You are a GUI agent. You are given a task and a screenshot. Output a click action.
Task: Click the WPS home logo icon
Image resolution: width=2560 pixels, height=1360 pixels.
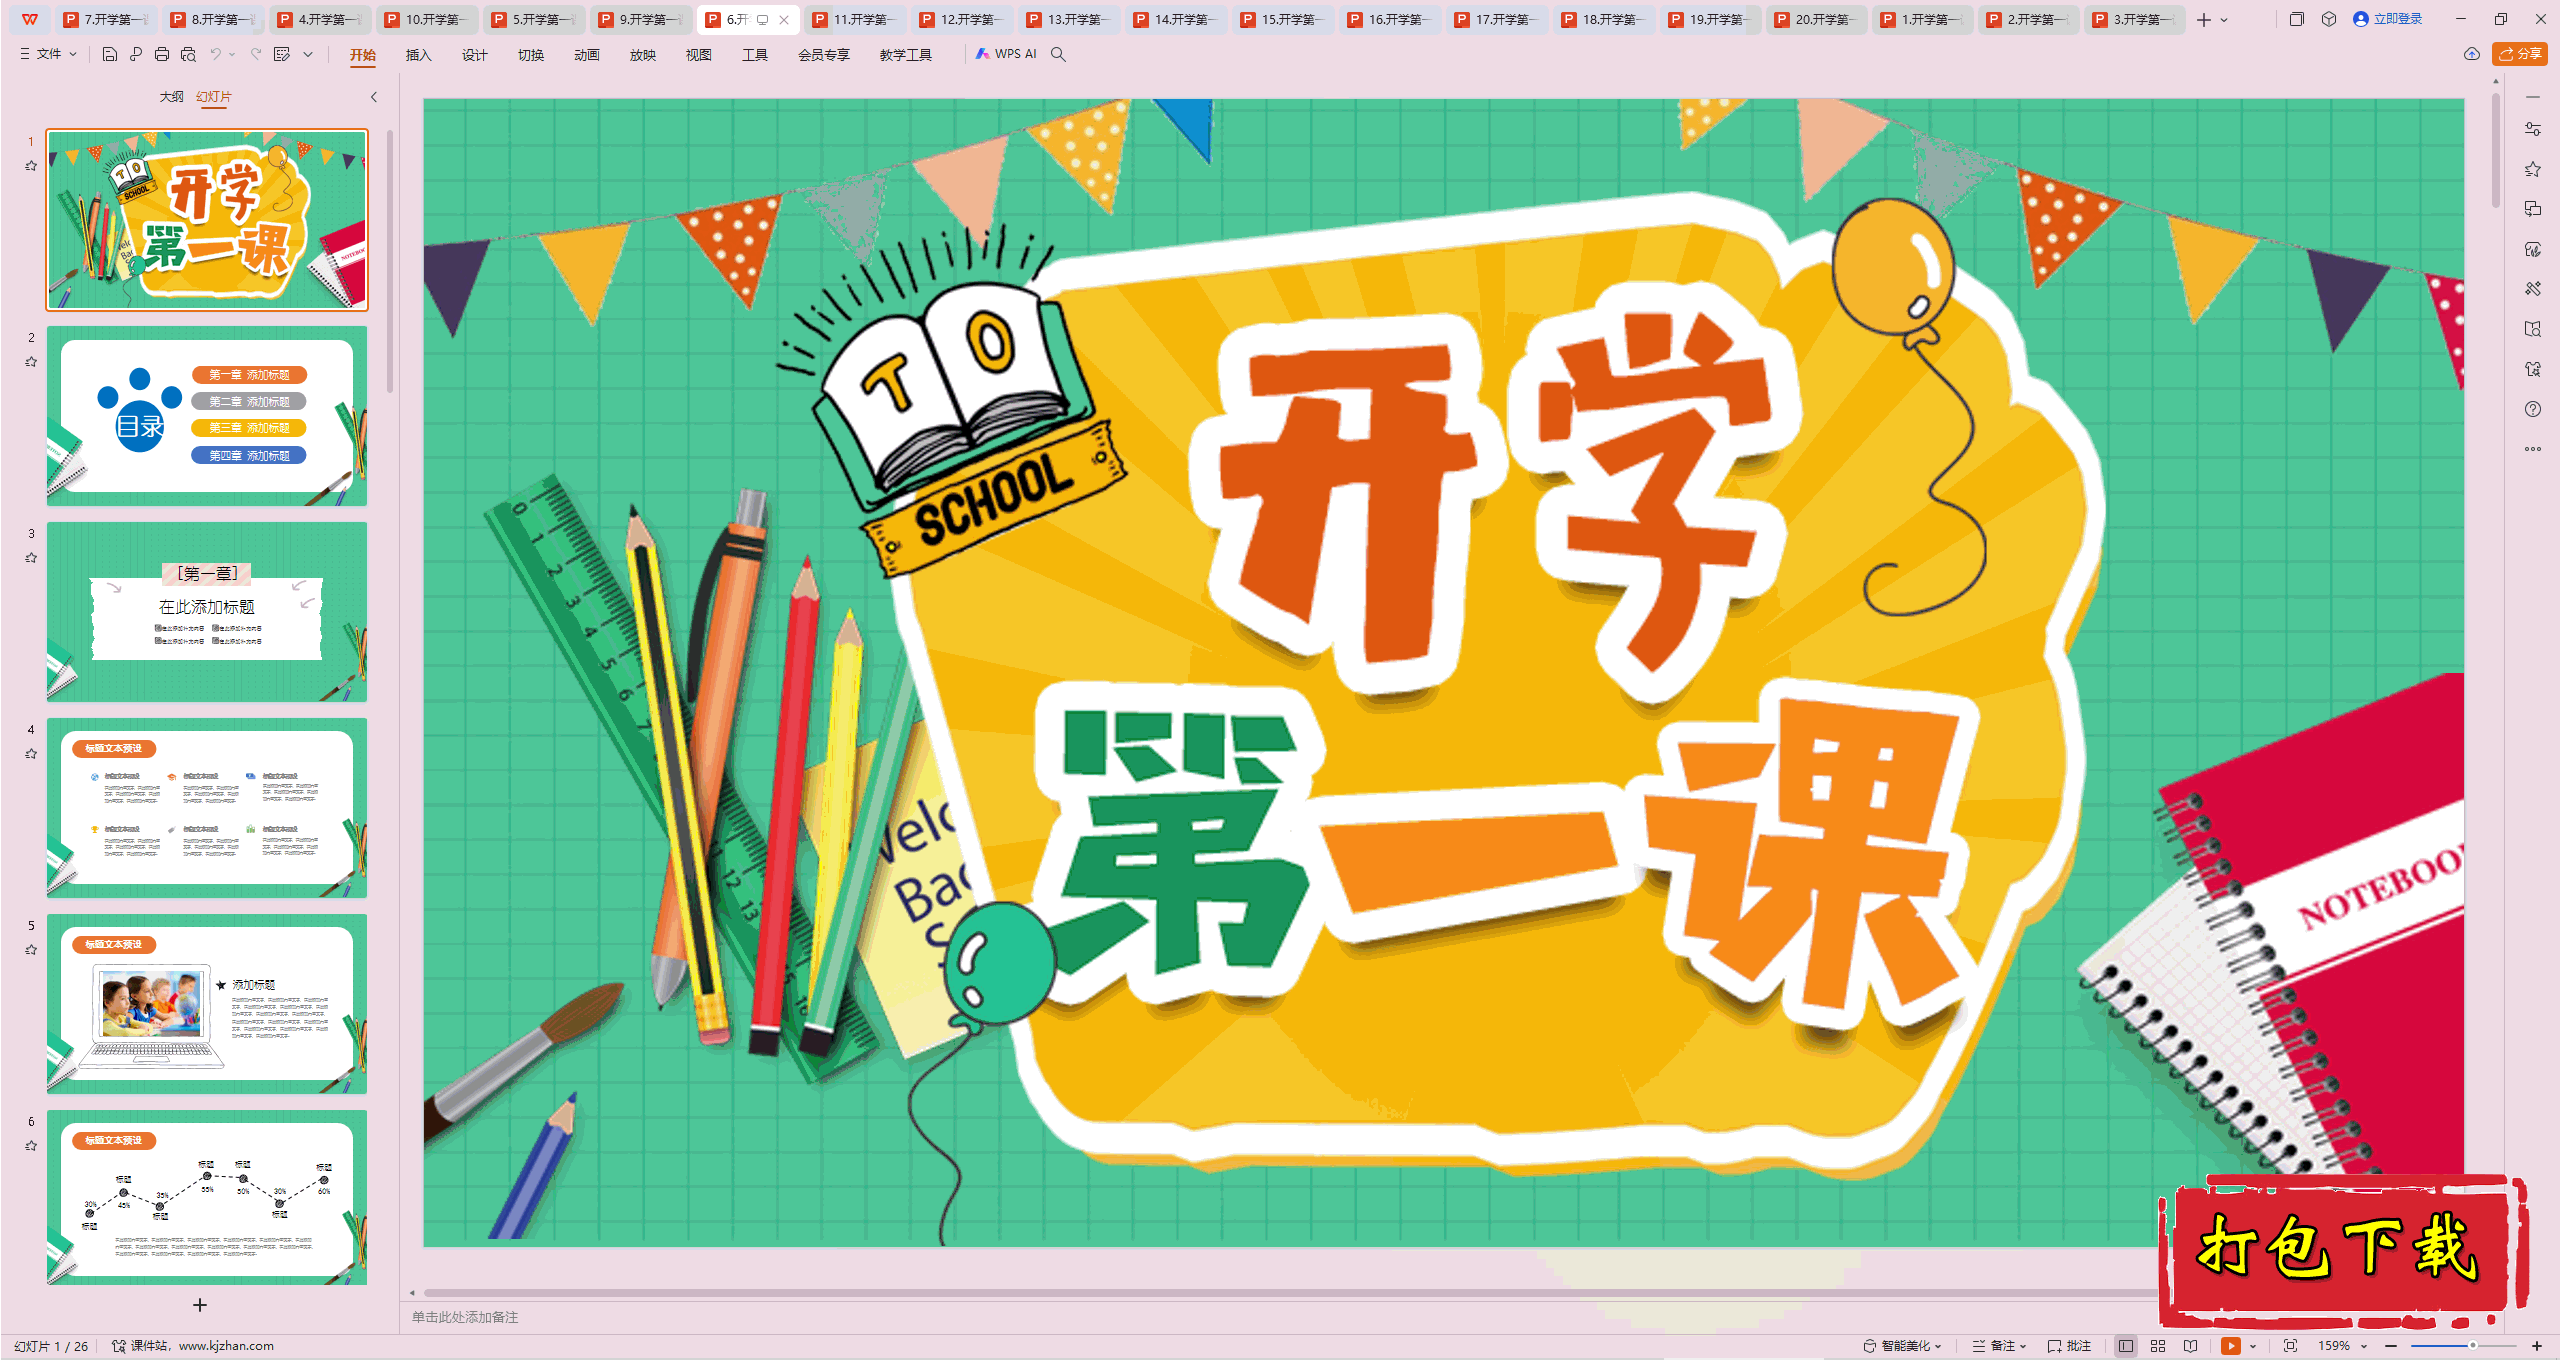(x=30, y=19)
